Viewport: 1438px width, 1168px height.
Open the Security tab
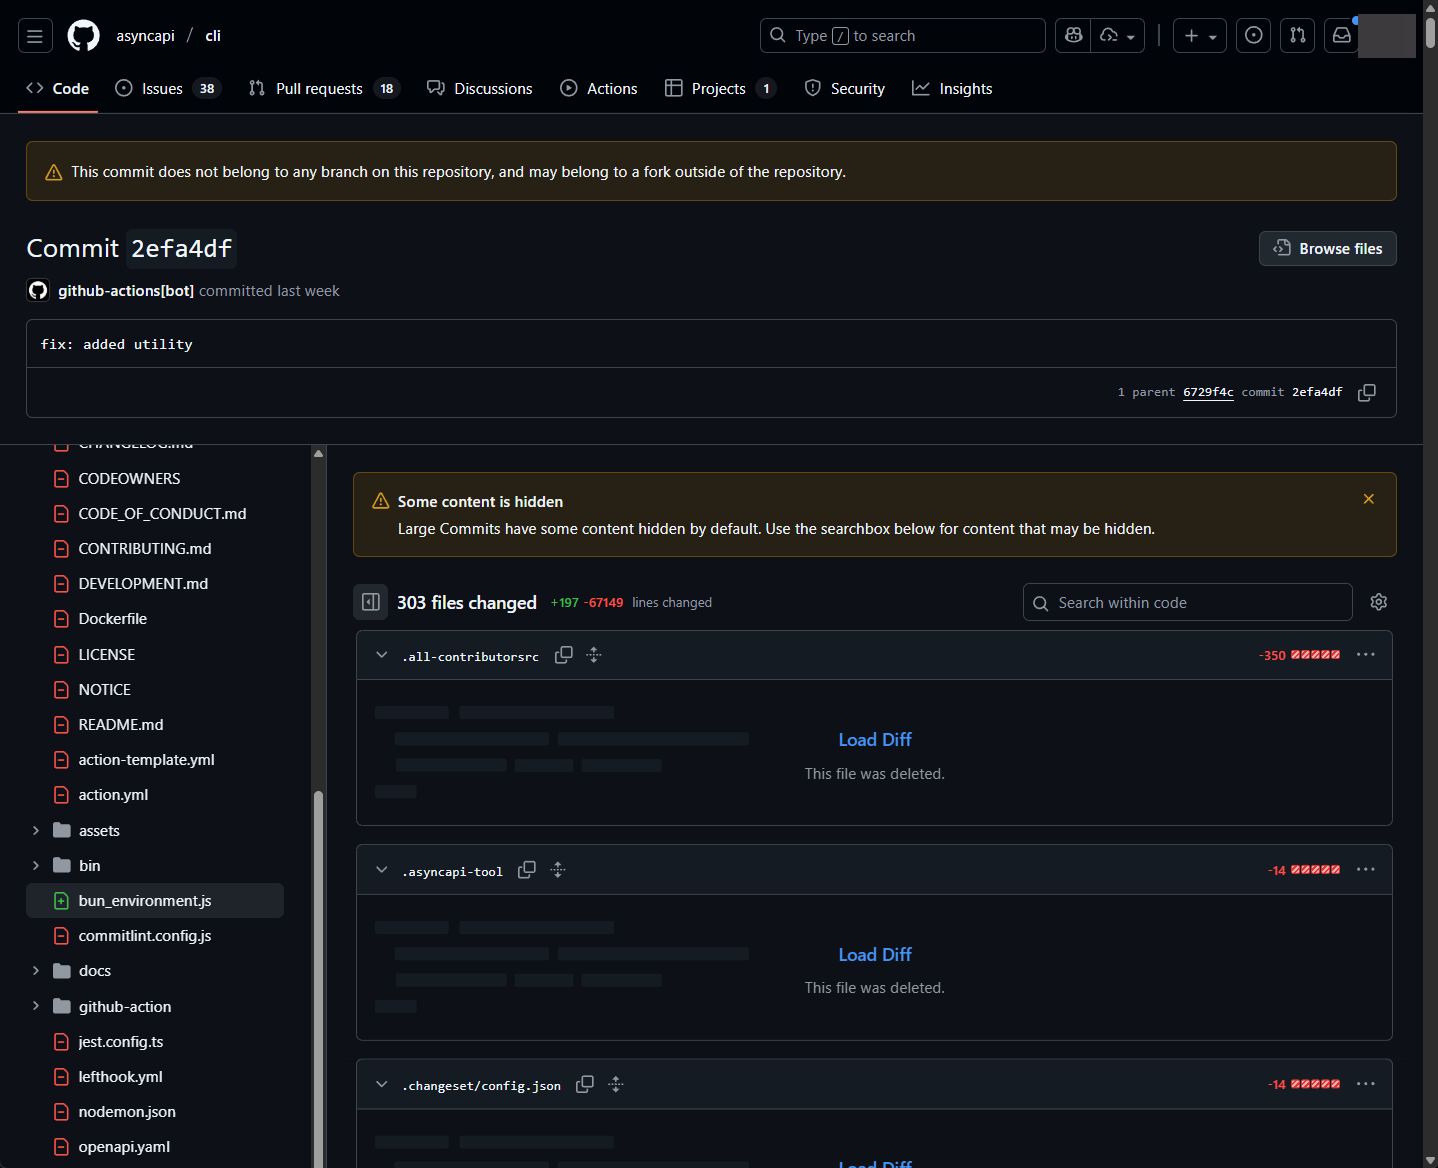(x=845, y=89)
